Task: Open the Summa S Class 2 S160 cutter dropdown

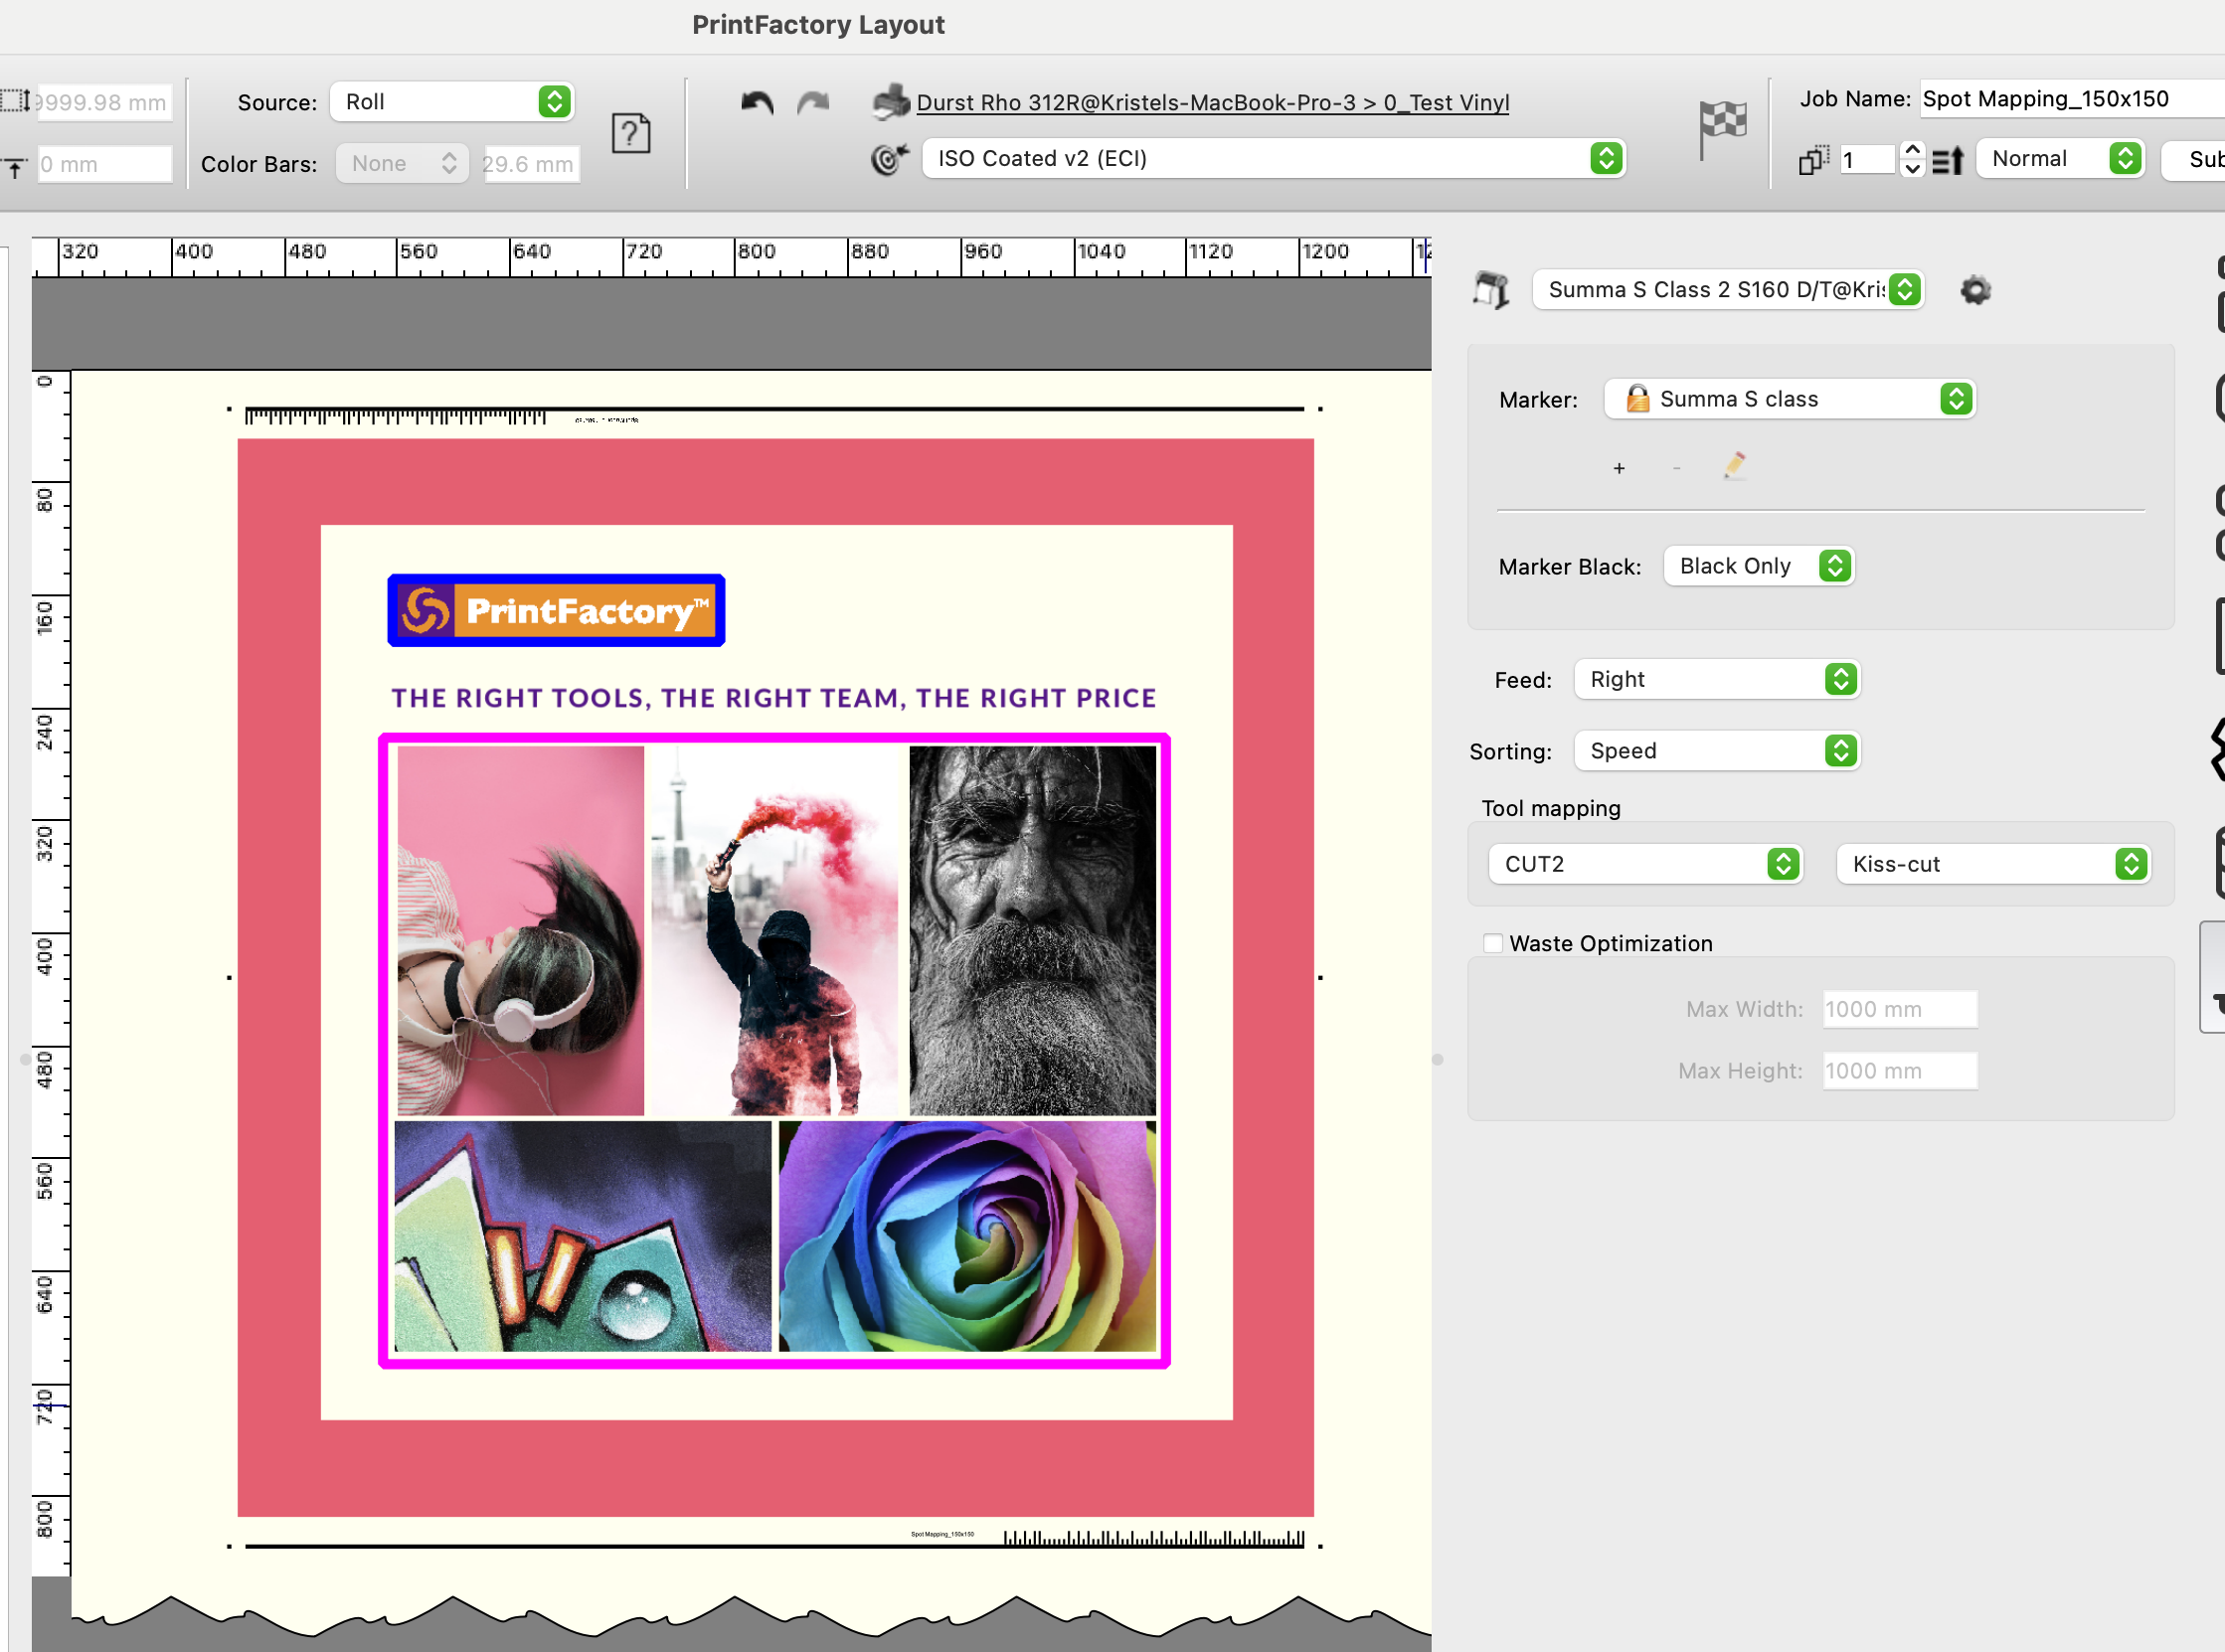Action: coord(1728,290)
